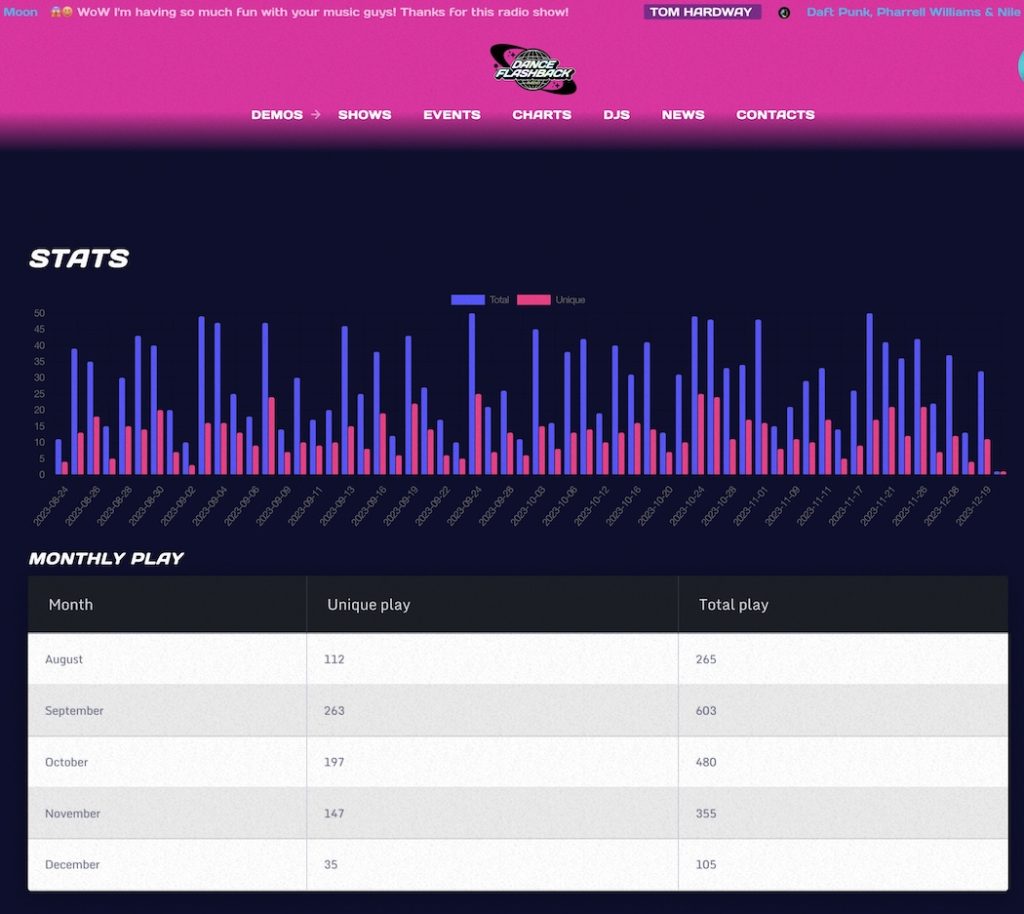Click the blue Total color swatch
1024x914 pixels.
(467, 299)
